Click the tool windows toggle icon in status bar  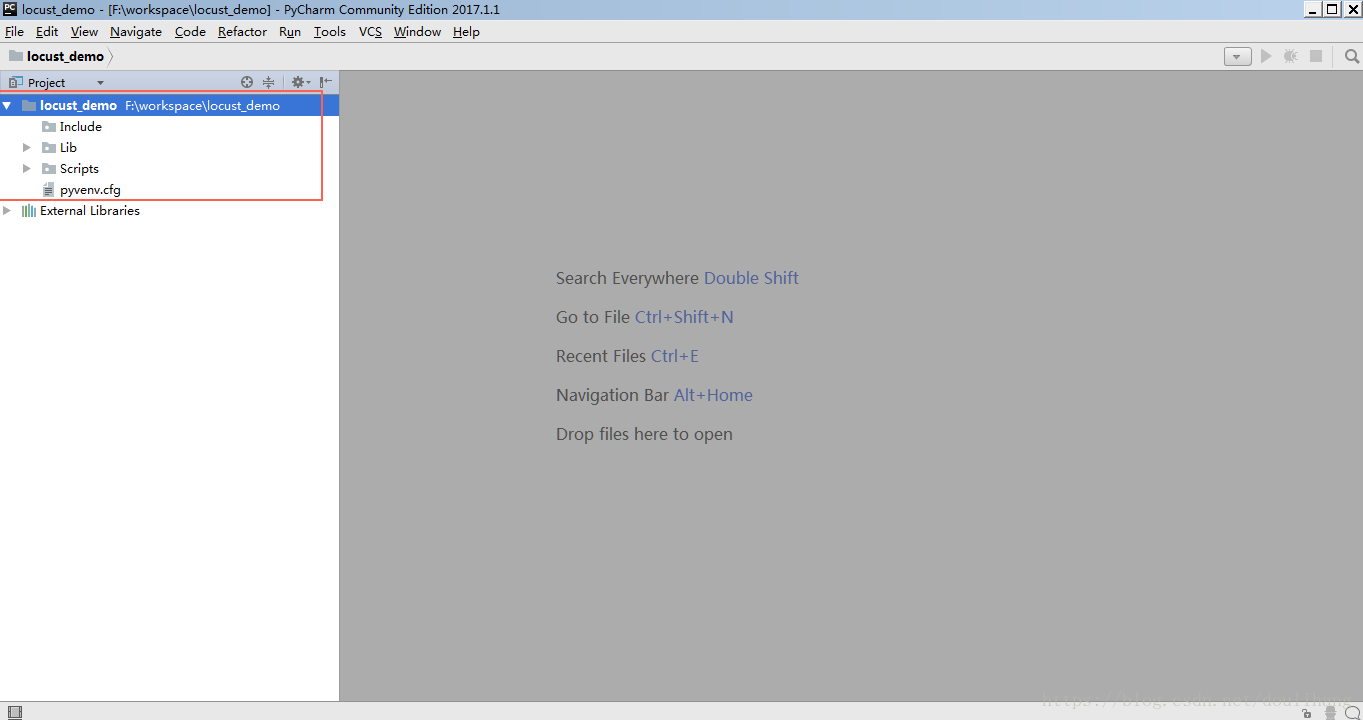[14, 712]
